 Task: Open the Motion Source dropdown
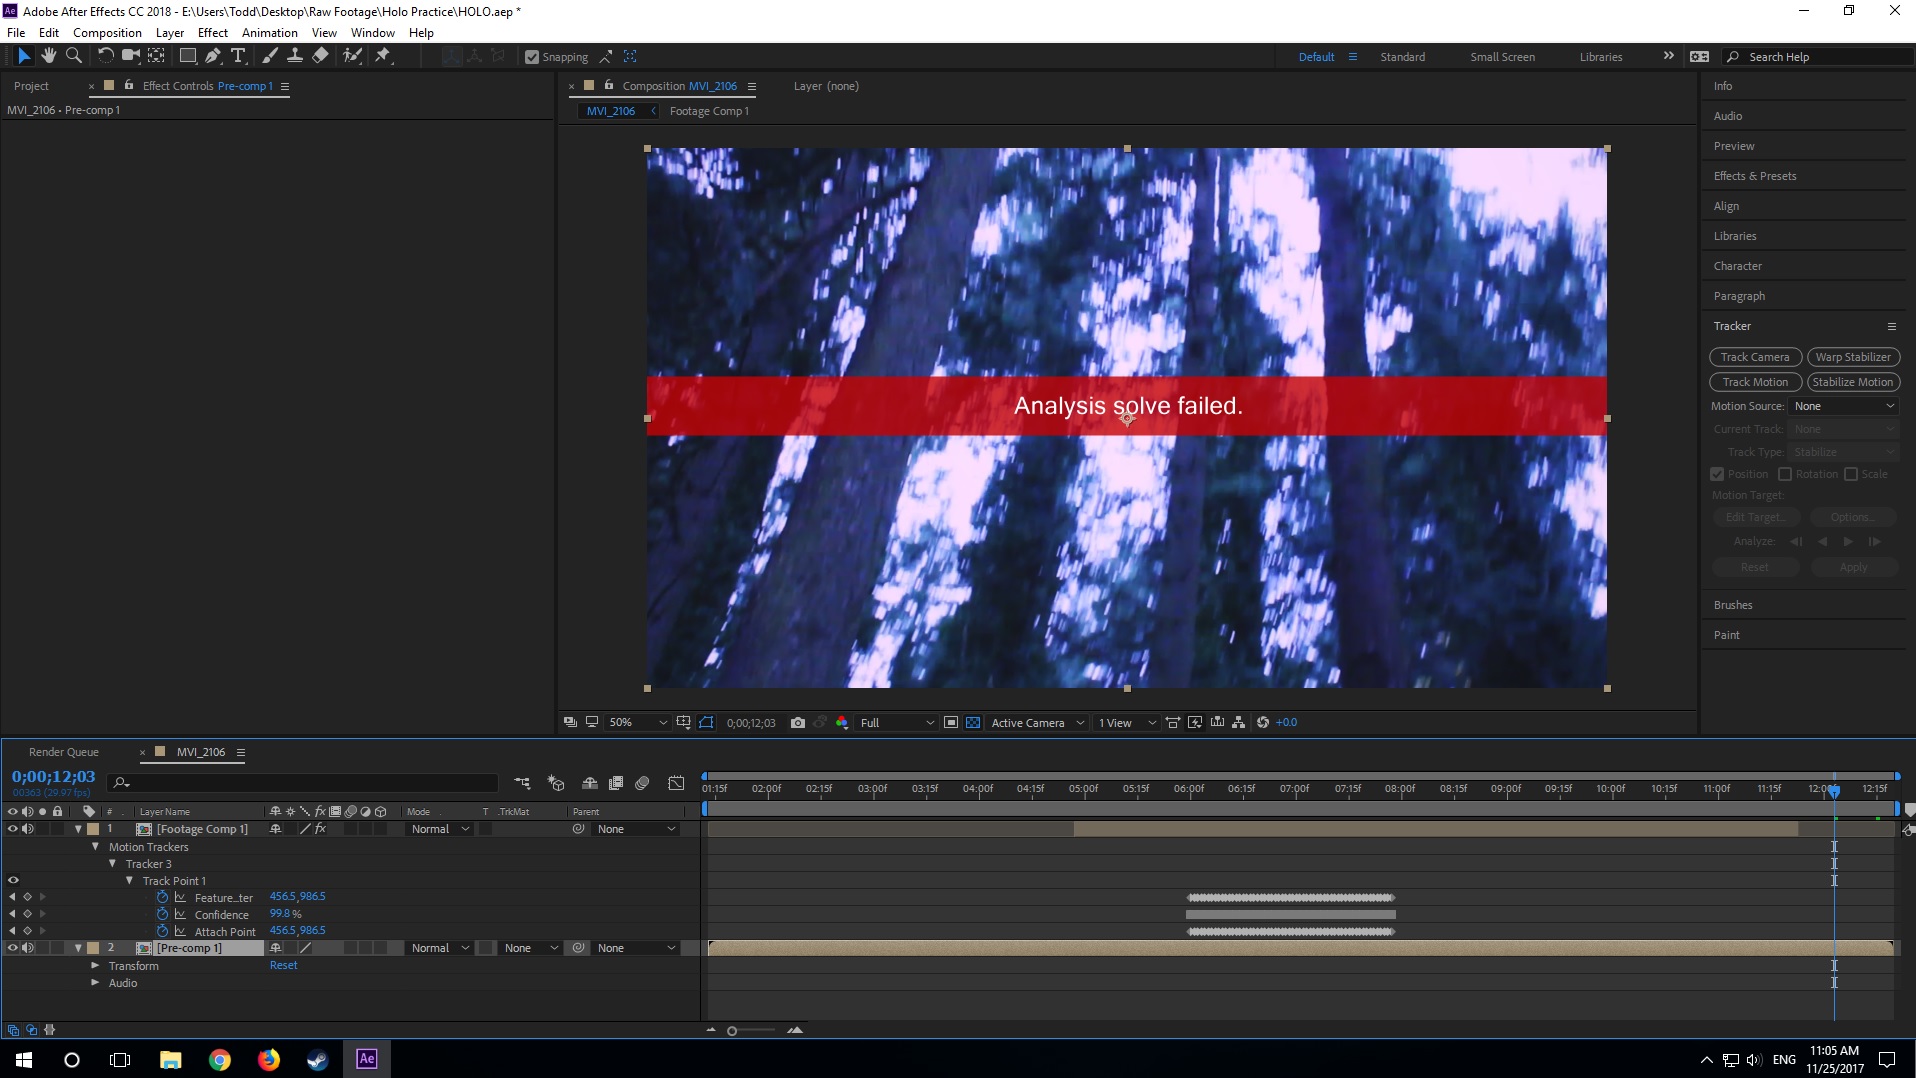pyautogui.click(x=1843, y=406)
